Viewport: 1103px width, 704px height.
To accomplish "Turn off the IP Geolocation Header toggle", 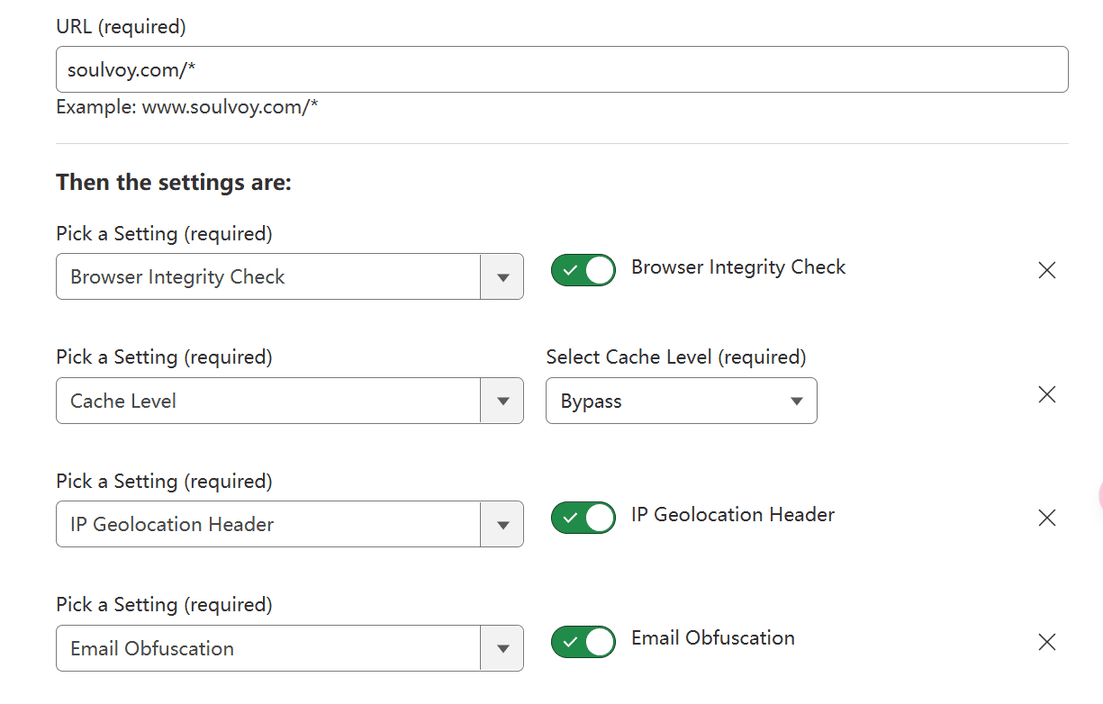I will click(583, 517).
